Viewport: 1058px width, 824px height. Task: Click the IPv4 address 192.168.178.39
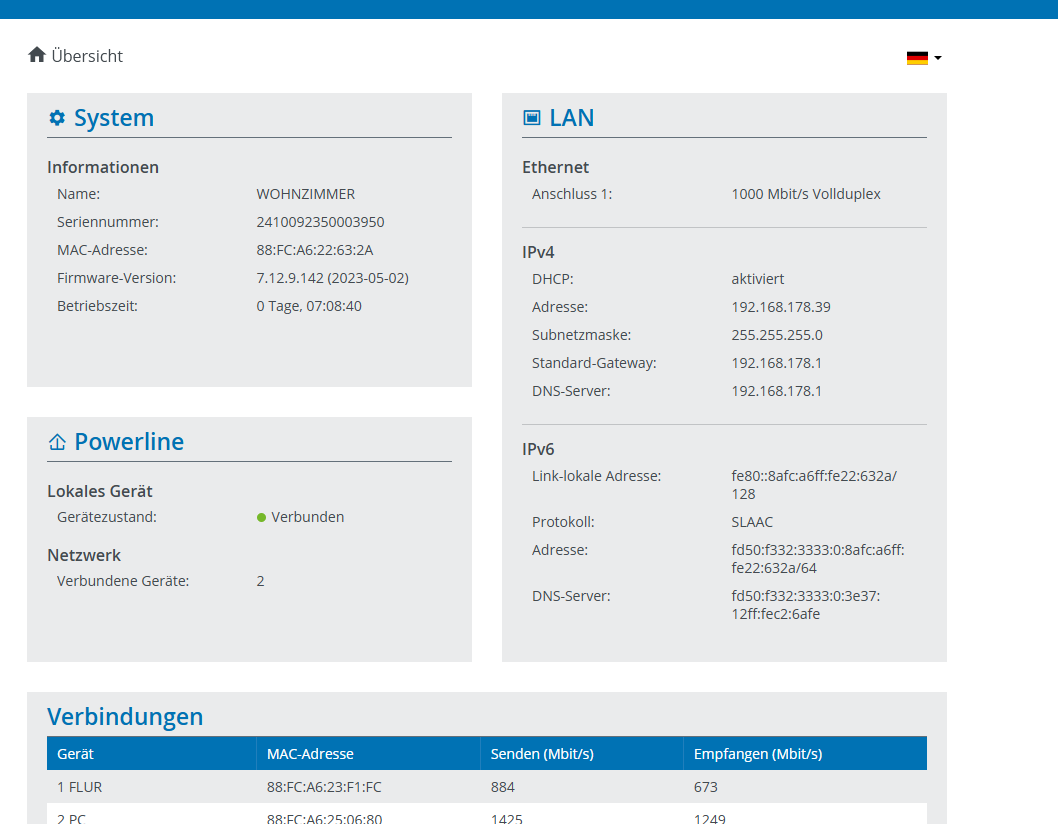781,307
